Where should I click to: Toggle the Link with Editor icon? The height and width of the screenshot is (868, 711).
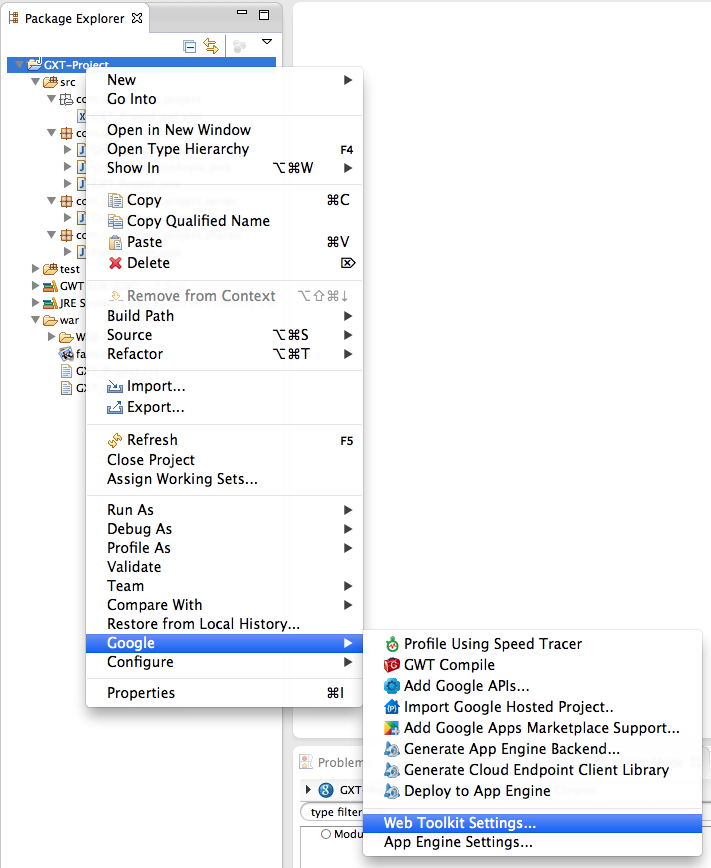coord(211,46)
